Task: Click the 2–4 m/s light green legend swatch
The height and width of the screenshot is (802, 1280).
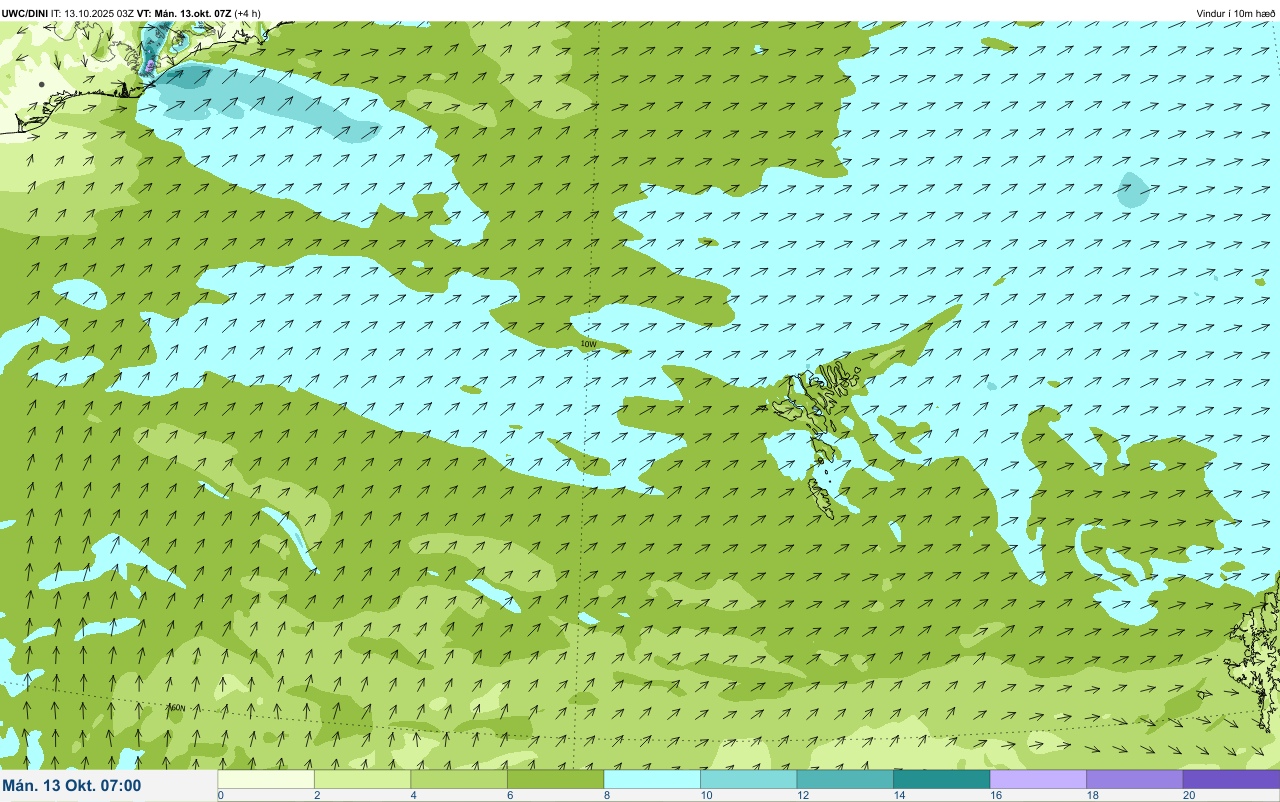Action: [362, 779]
